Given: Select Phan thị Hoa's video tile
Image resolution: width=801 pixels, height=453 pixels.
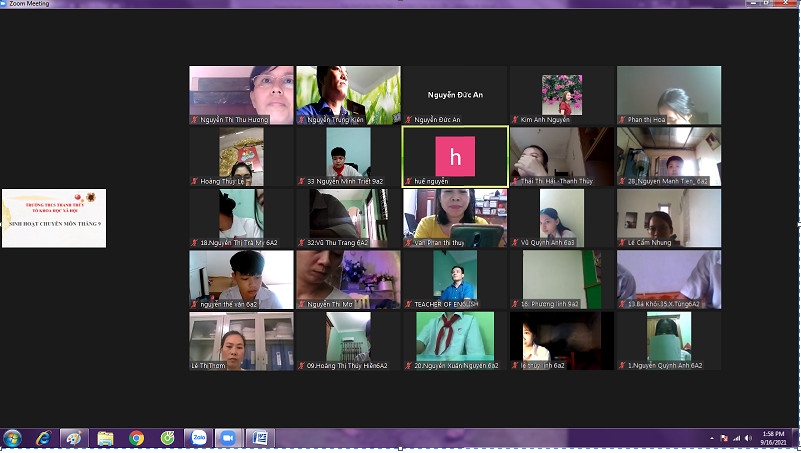Looking at the screenshot, I should click(x=668, y=94).
